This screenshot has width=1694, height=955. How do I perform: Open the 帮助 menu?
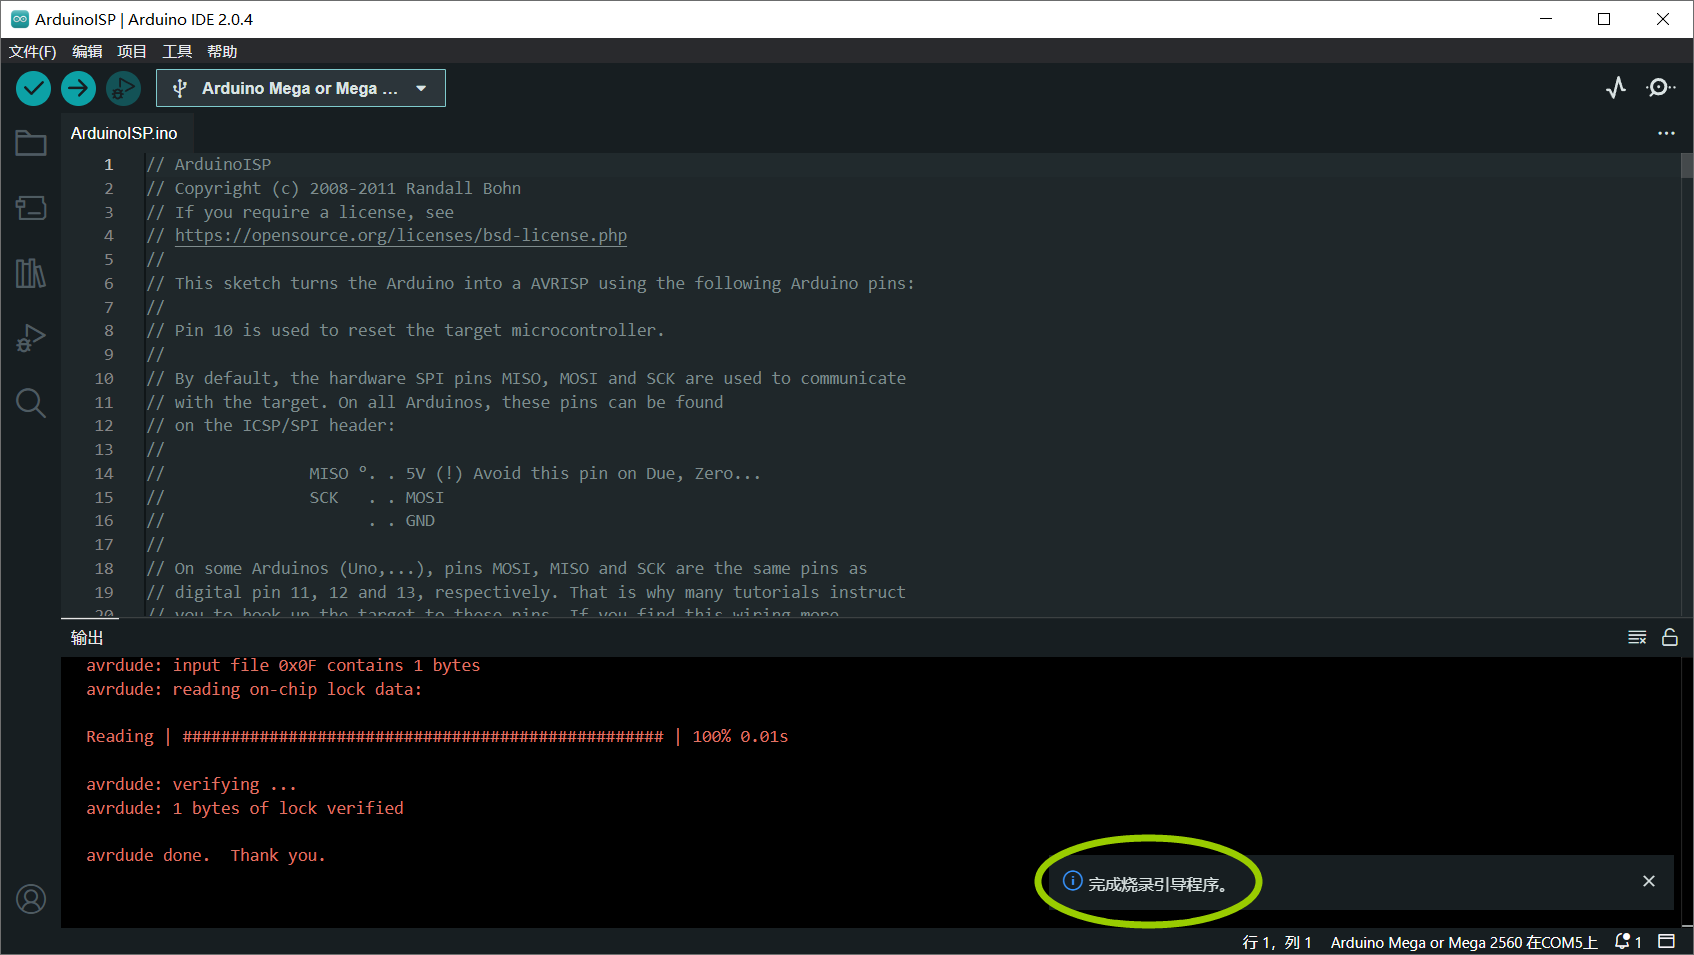[x=222, y=51]
